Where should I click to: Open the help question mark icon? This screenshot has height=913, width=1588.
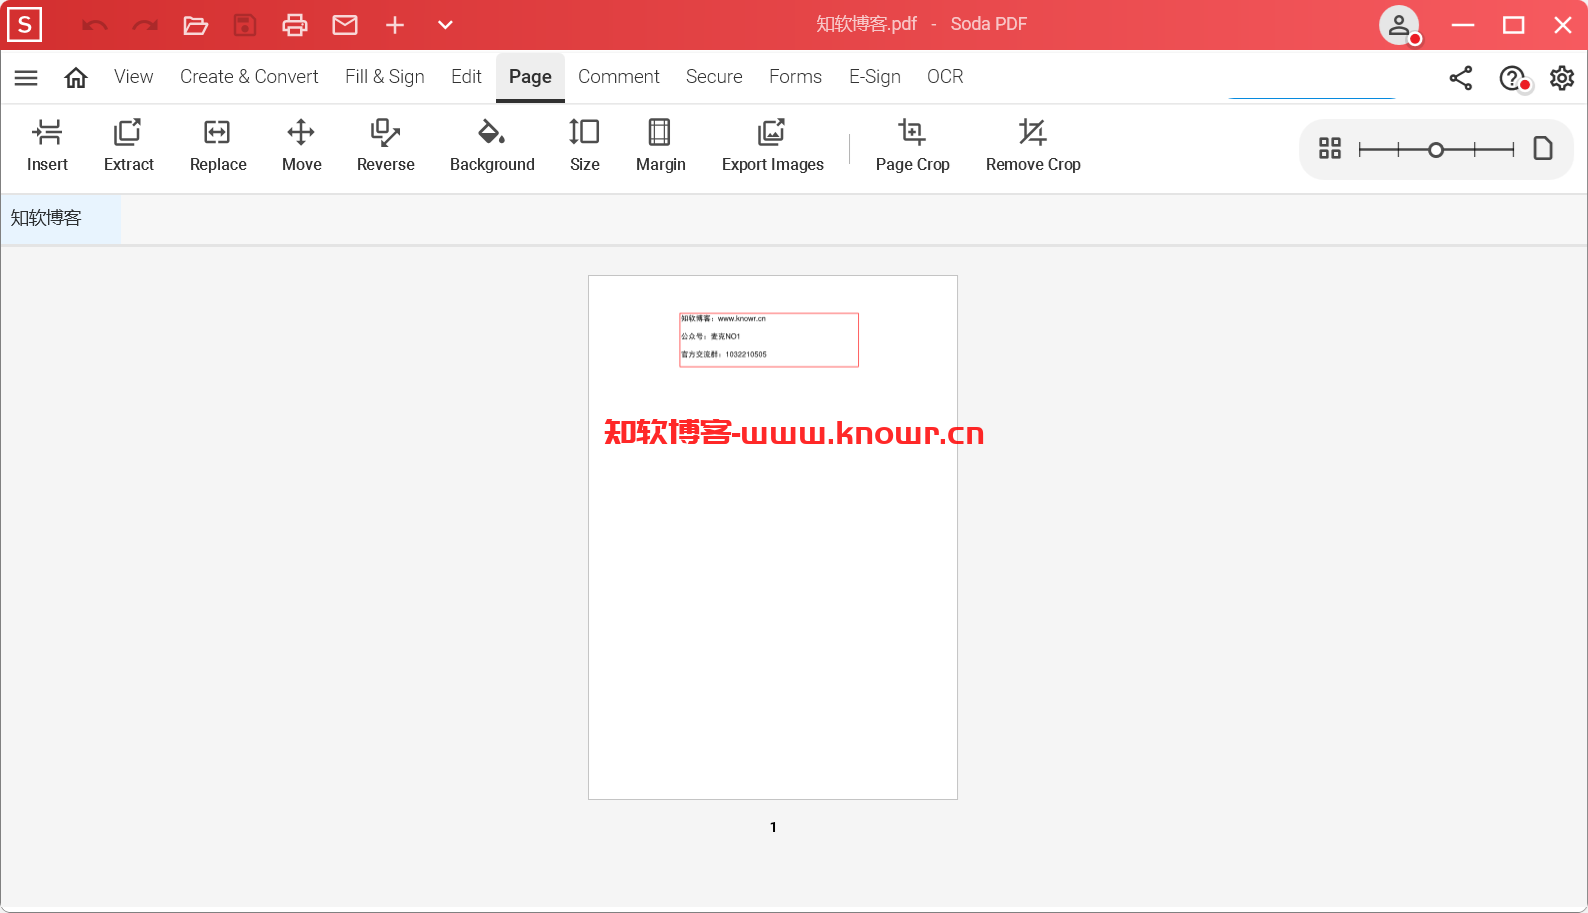(x=1513, y=78)
